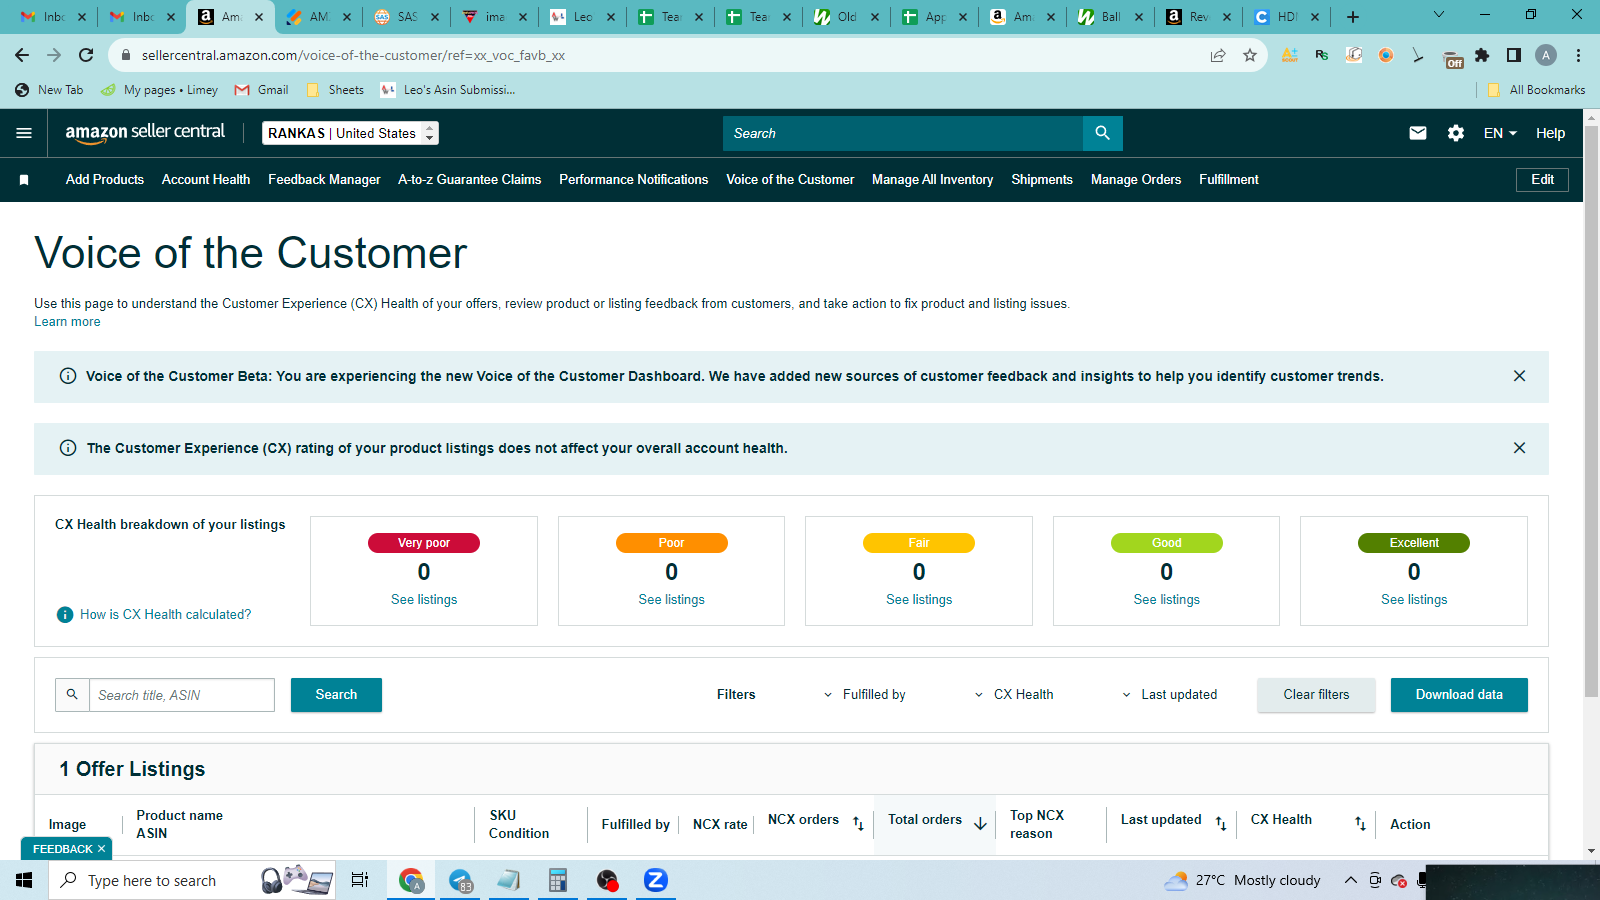Focus the Search title, ASIN field
The width and height of the screenshot is (1600, 900).
click(182, 694)
